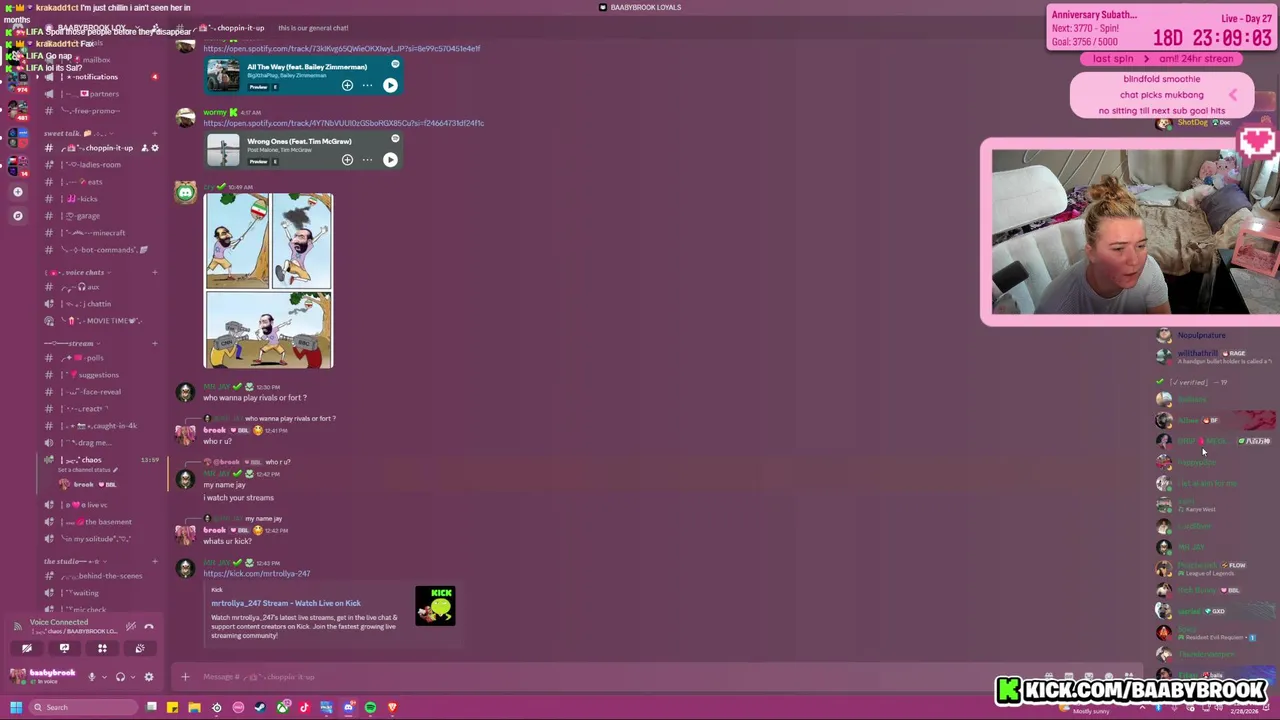
Task: Add Wrong Ones to Spotify library
Action: [347, 160]
